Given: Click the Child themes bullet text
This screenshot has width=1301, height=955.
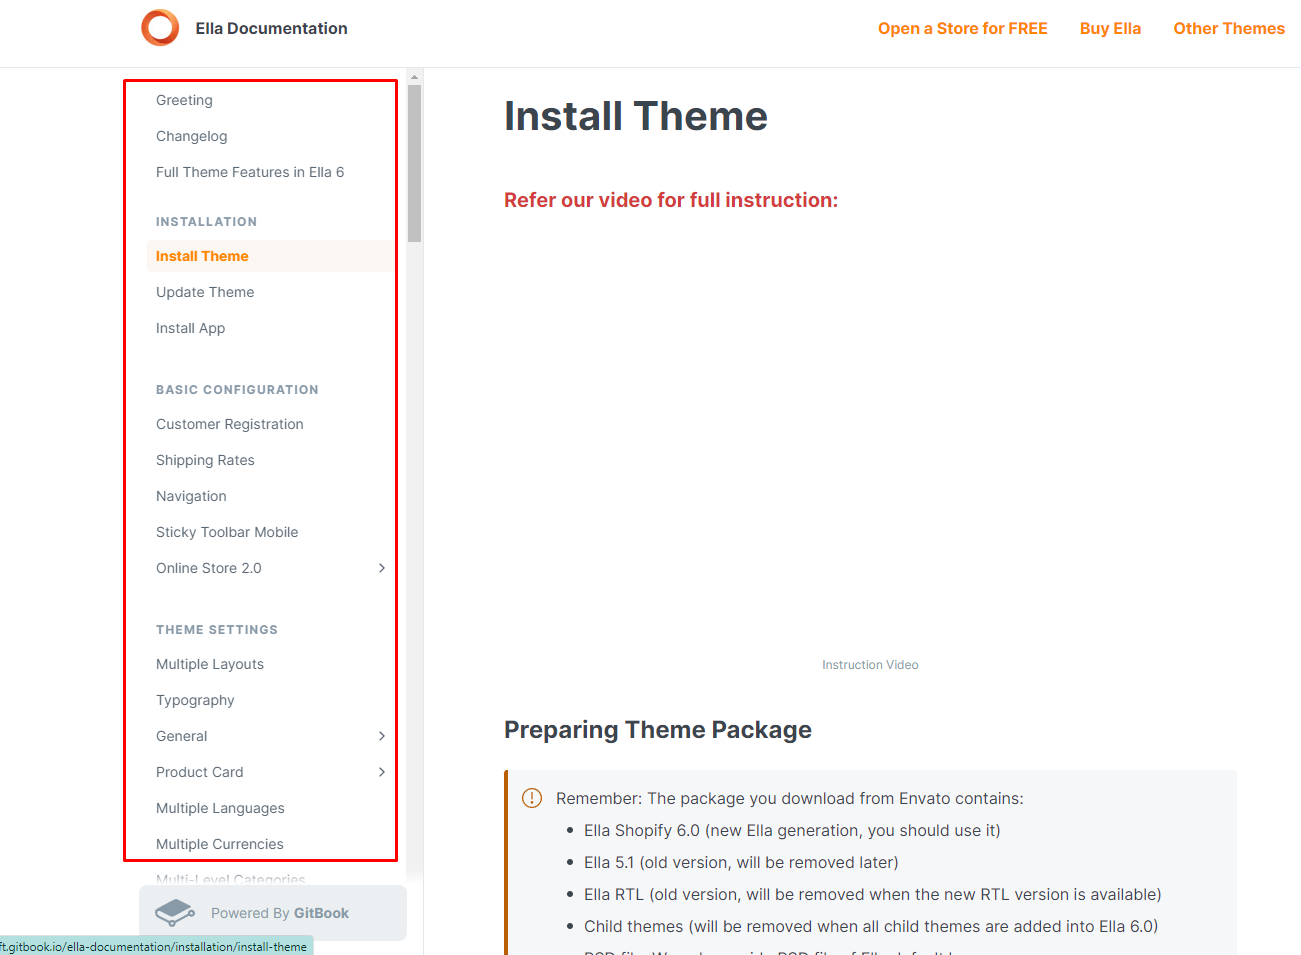Looking at the screenshot, I should click(871, 926).
